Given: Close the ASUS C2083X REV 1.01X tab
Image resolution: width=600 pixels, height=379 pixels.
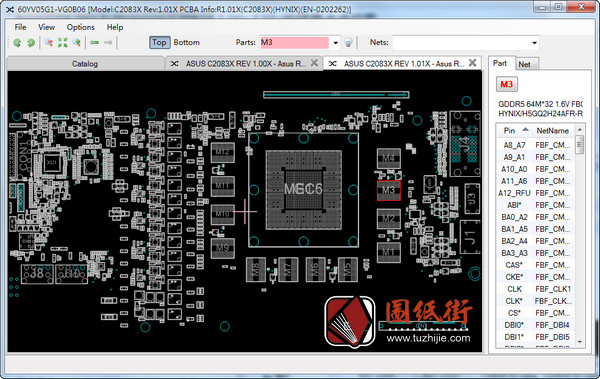Looking at the screenshot, I should point(473,62).
